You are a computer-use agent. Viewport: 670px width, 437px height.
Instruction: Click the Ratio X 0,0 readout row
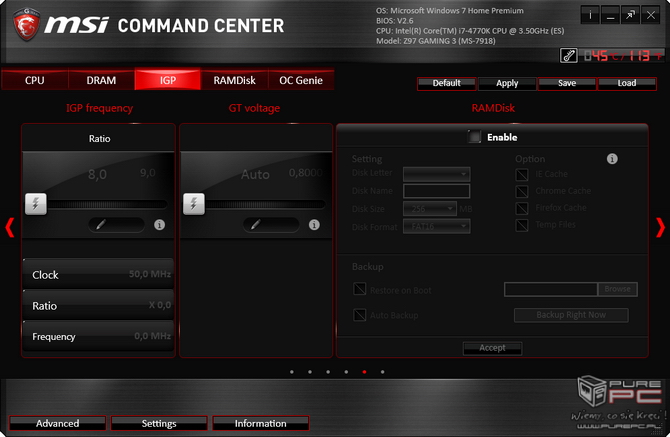point(98,305)
